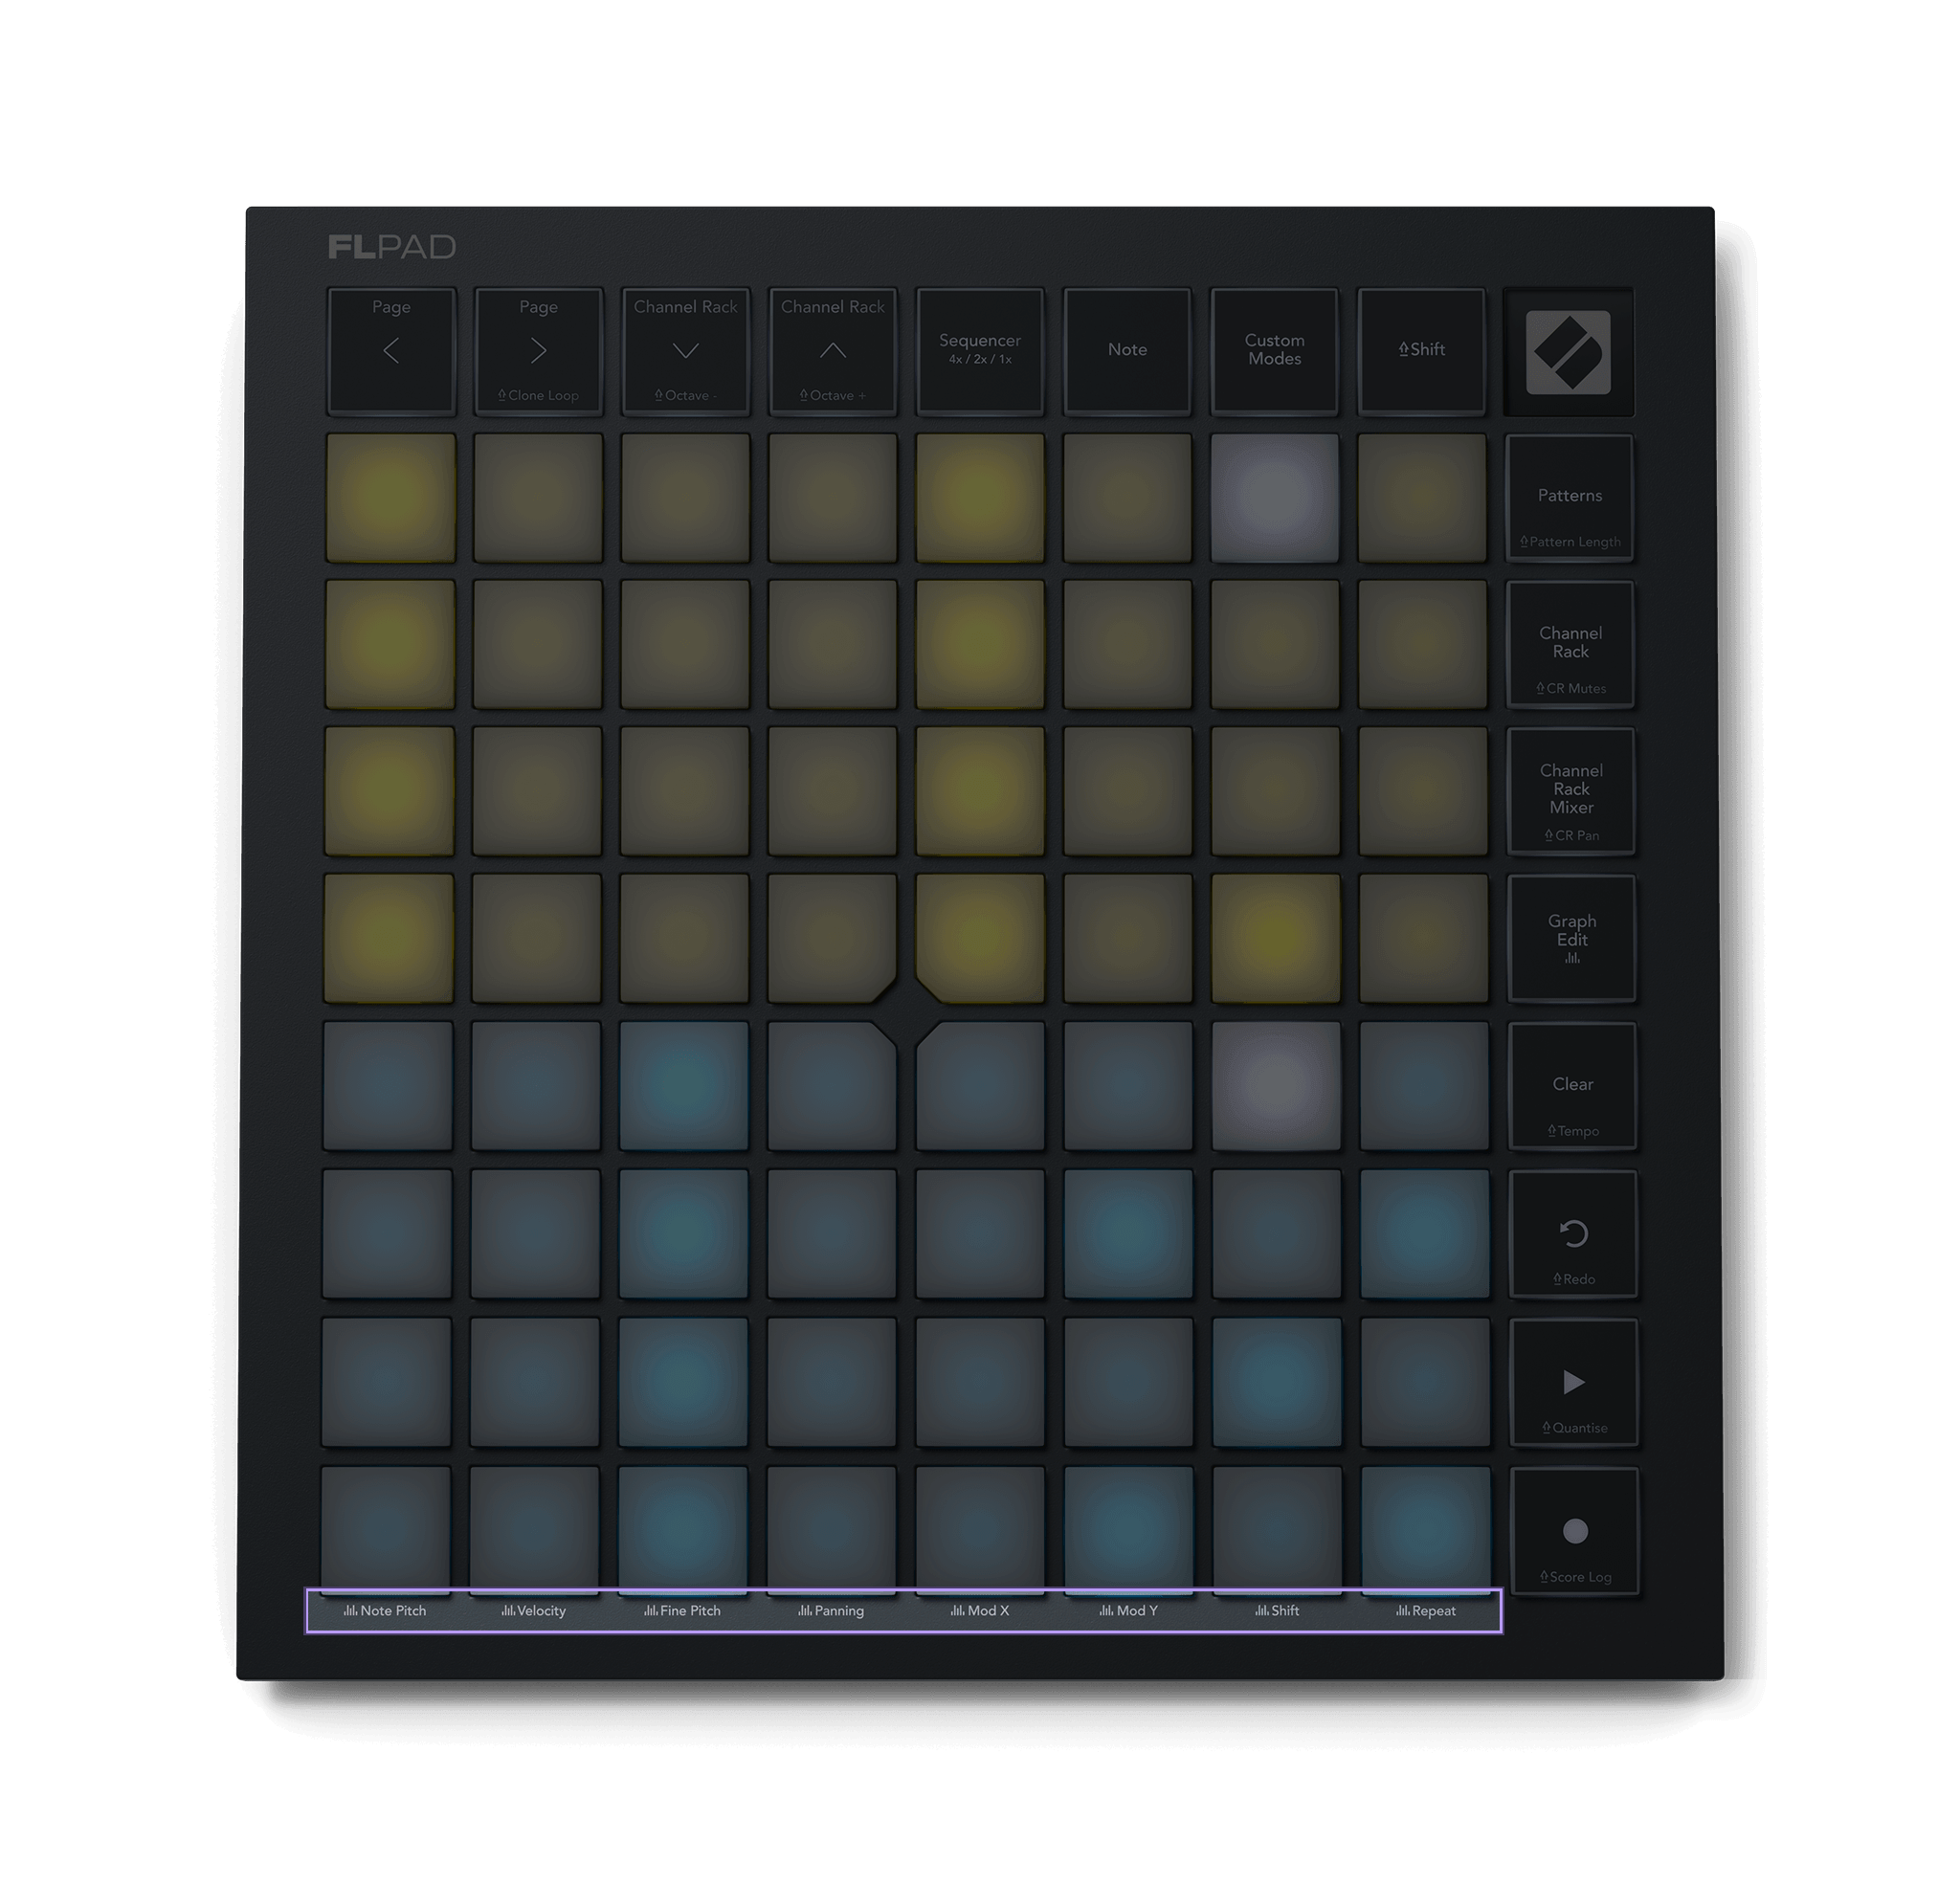Viewport: 1960px width, 1887px height.
Task: Select the Channel Rack Mixer button
Action: click(x=1571, y=791)
